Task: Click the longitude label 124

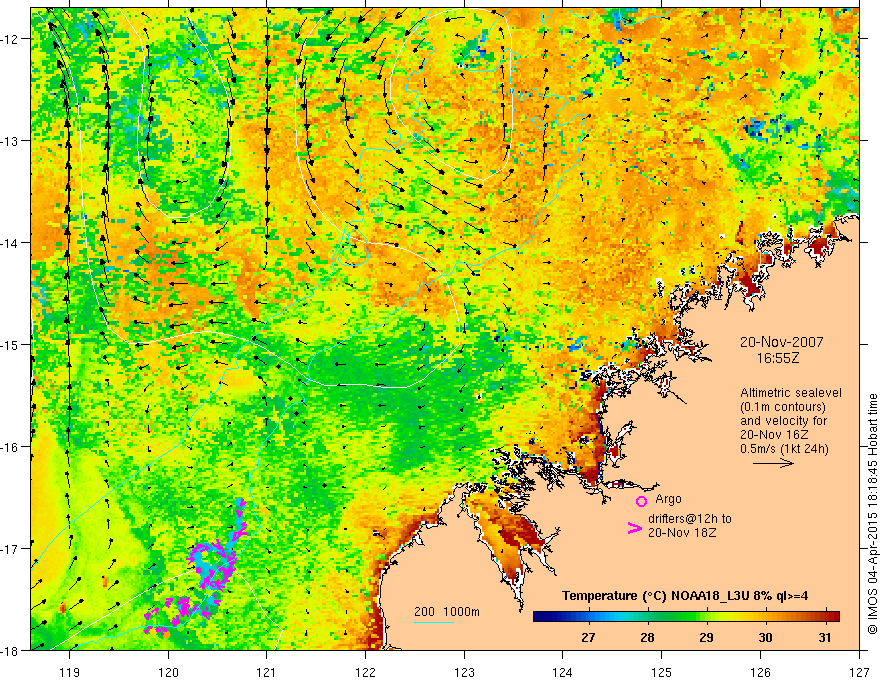Action: [562, 672]
